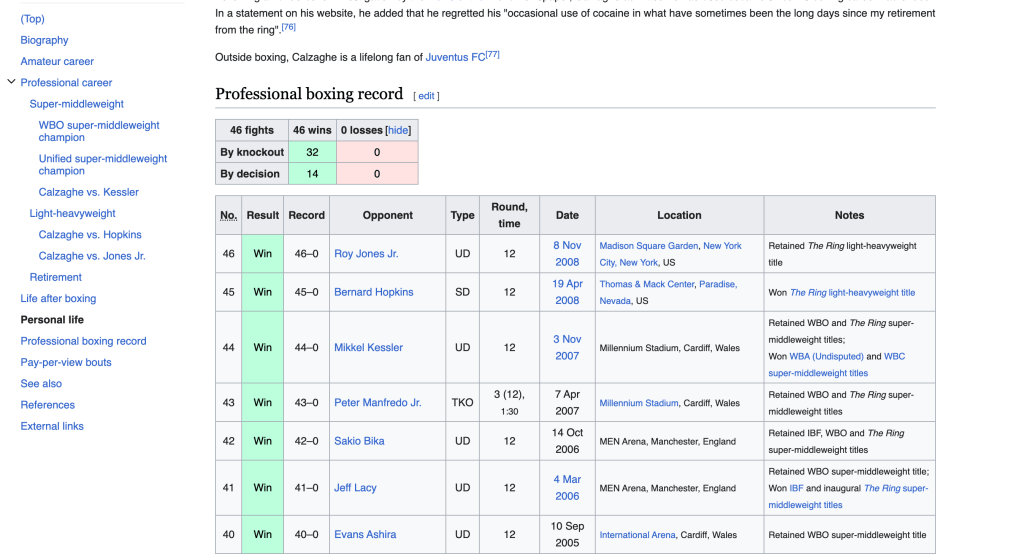Viewport: 1024px width, 554px height.
Task: Open International Arena link
Action: click(637, 535)
